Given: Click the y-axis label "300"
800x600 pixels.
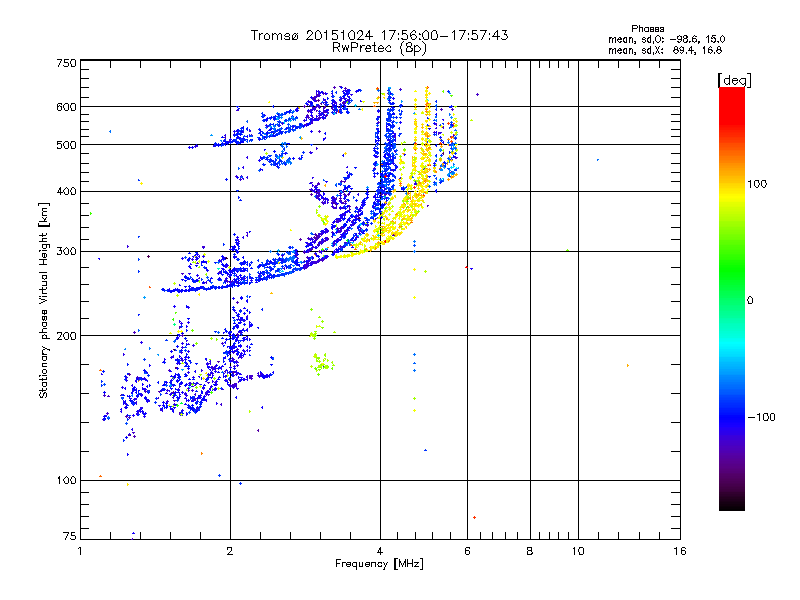Looking at the screenshot, I should click(66, 252).
